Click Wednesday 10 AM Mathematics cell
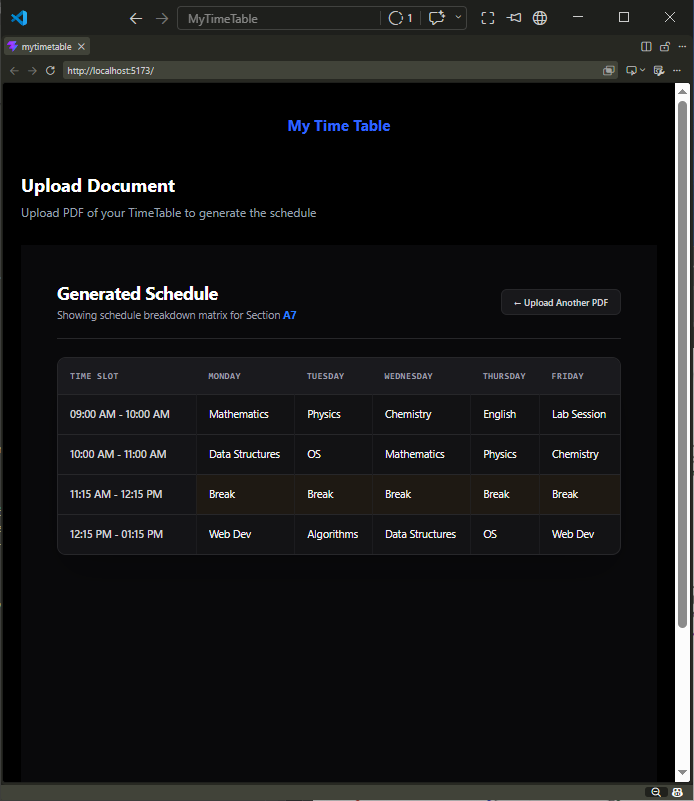The image size is (694, 801). point(421,454)
